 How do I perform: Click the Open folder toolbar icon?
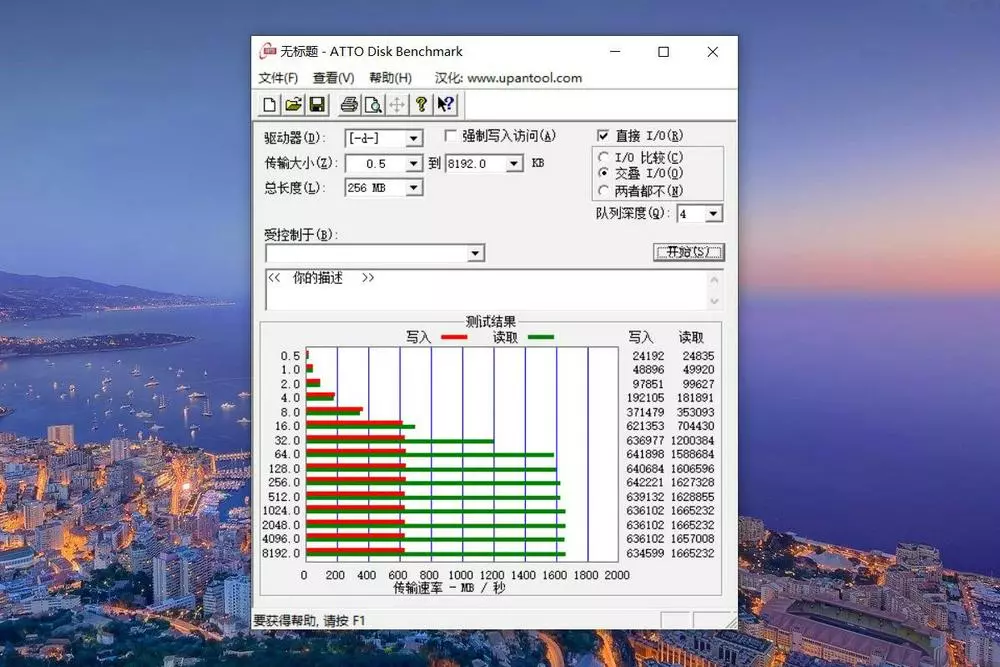(x=293, y=105)
